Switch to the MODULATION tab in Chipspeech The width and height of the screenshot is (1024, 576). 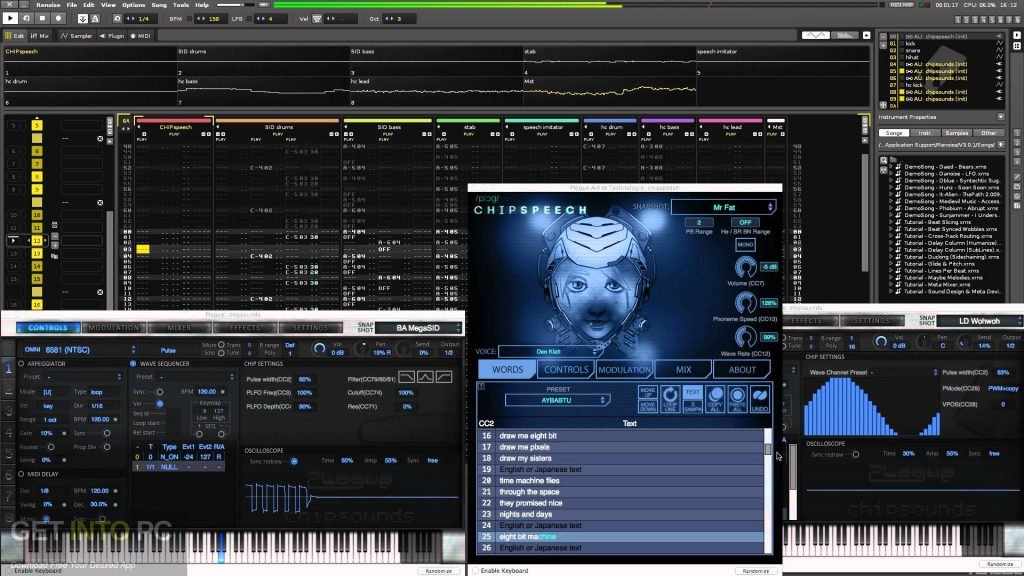[625, 369]
